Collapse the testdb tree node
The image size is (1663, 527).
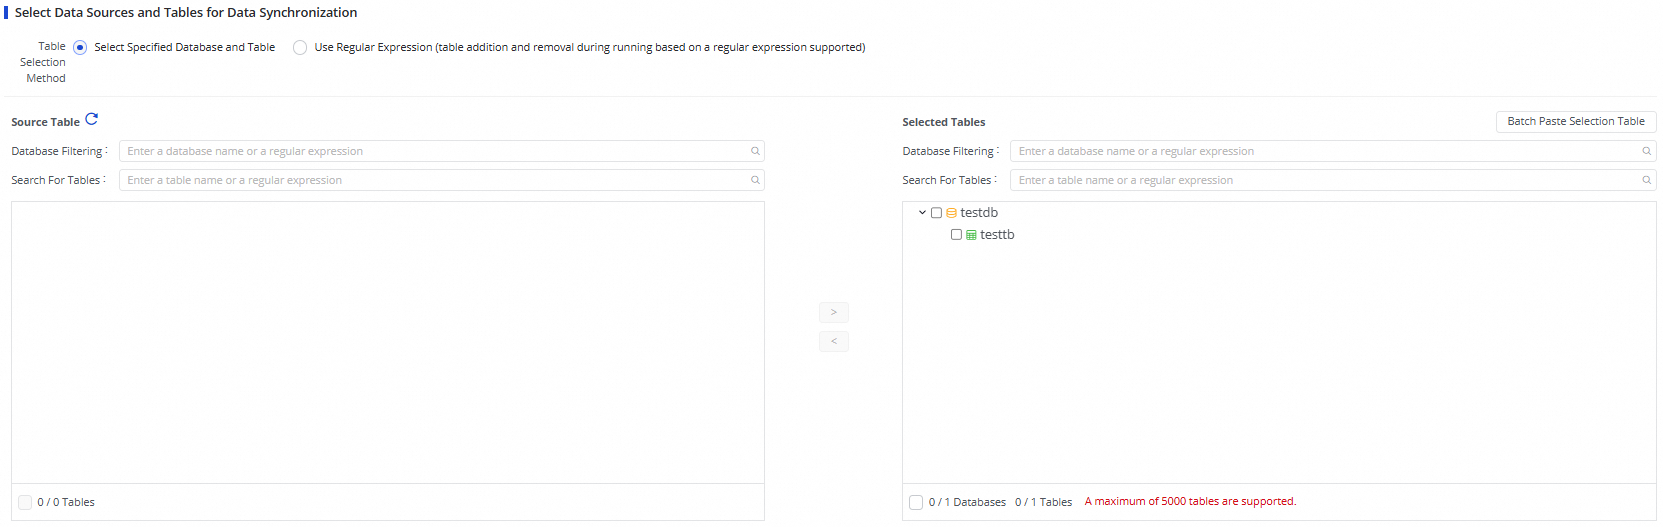click(x=922, y=213)
